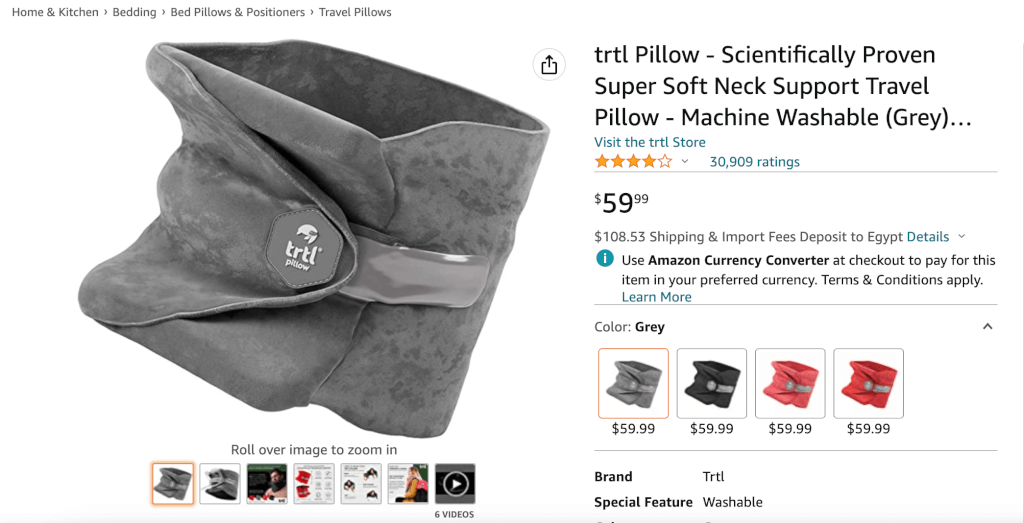Show second thumbnail of pillow with strap
This screenshot has width=1024, height=523.
pos(220,484)
